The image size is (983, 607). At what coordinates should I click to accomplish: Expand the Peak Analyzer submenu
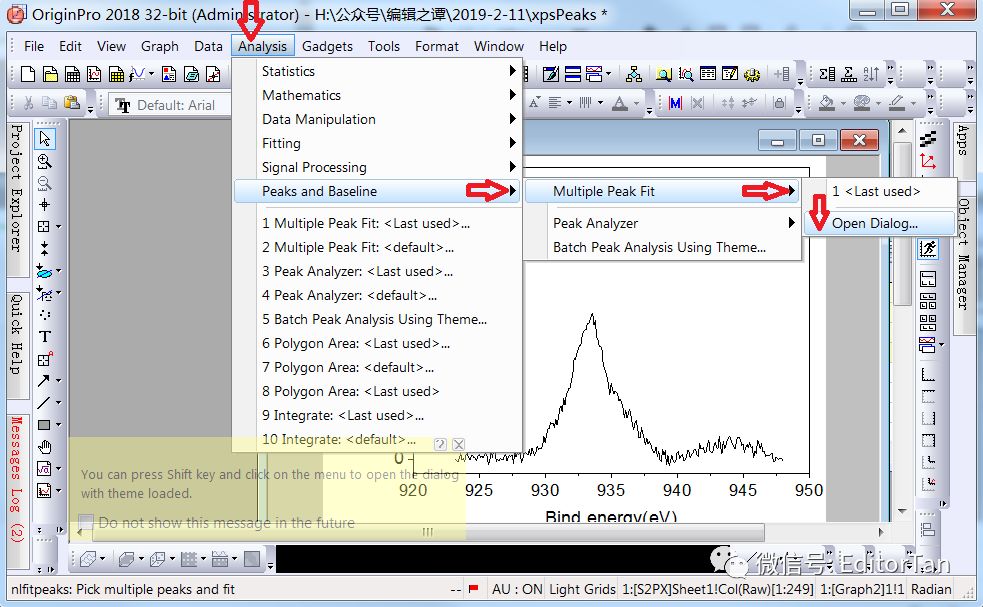pos(663,223)
